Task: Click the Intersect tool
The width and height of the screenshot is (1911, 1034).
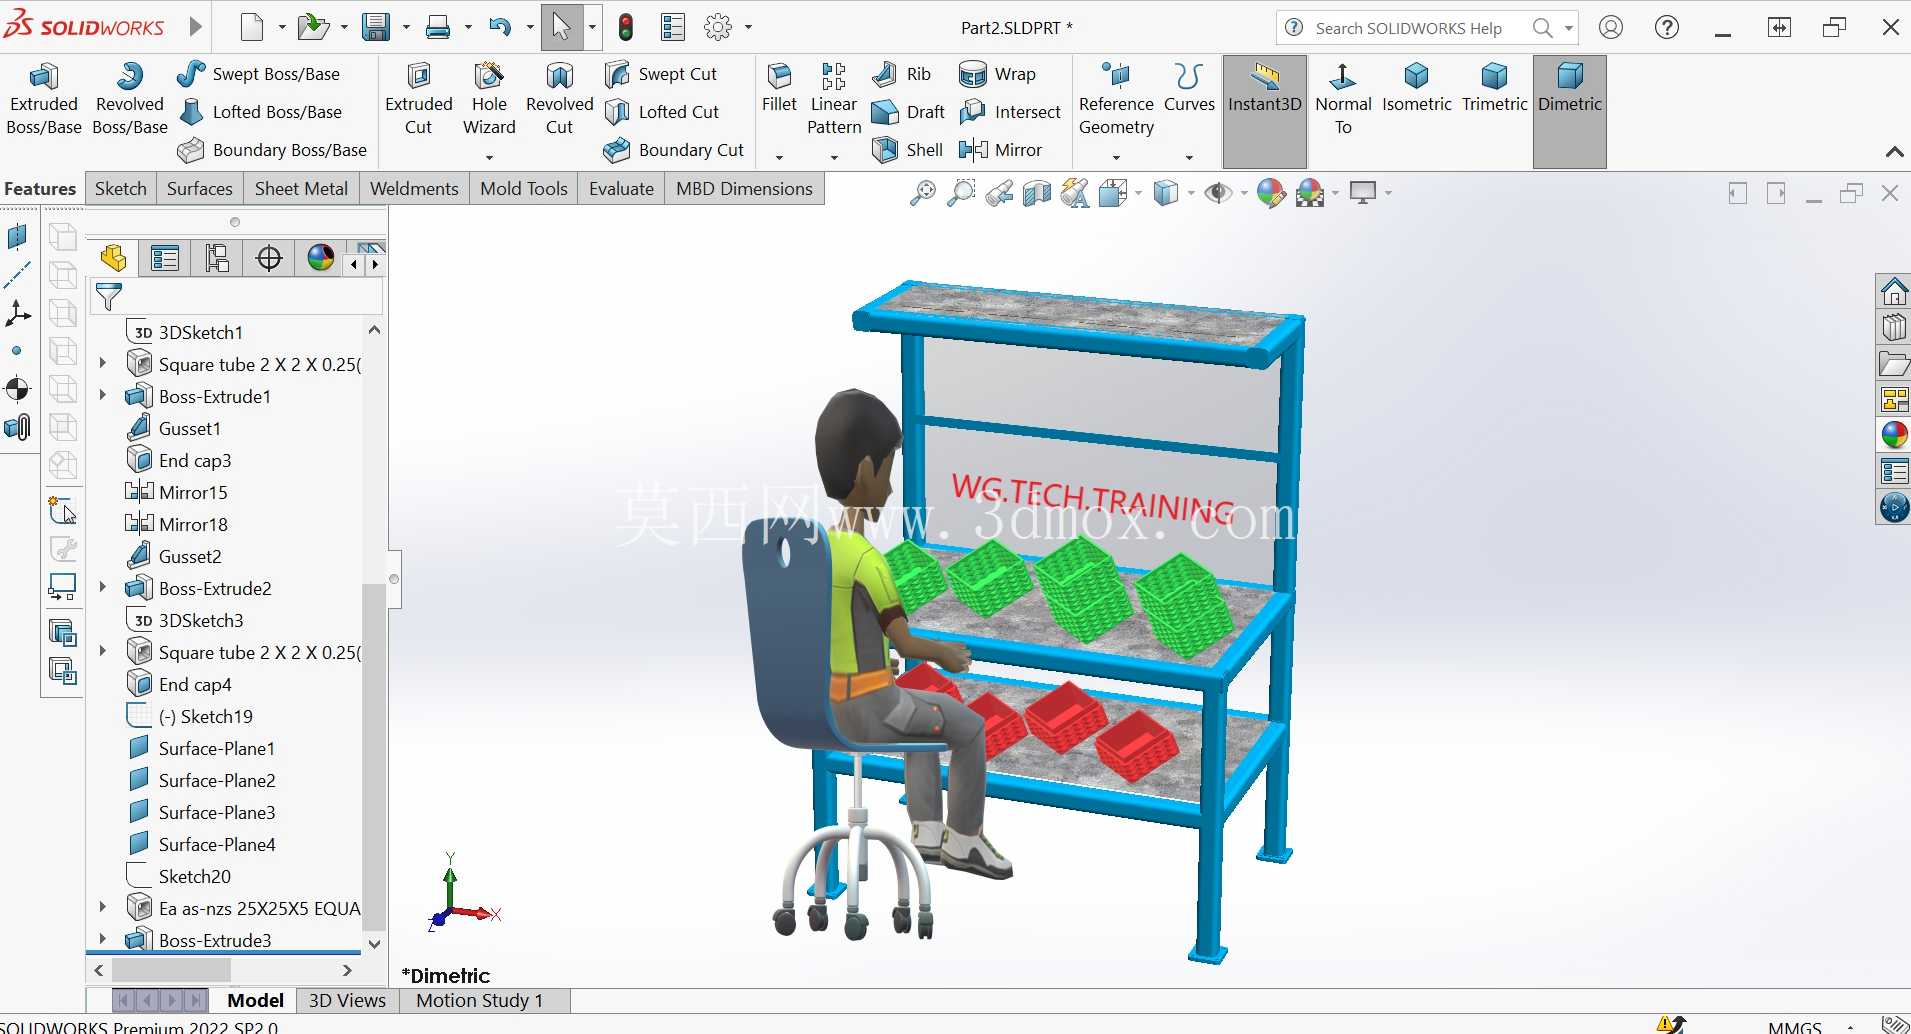Action: pos(1010,112)
